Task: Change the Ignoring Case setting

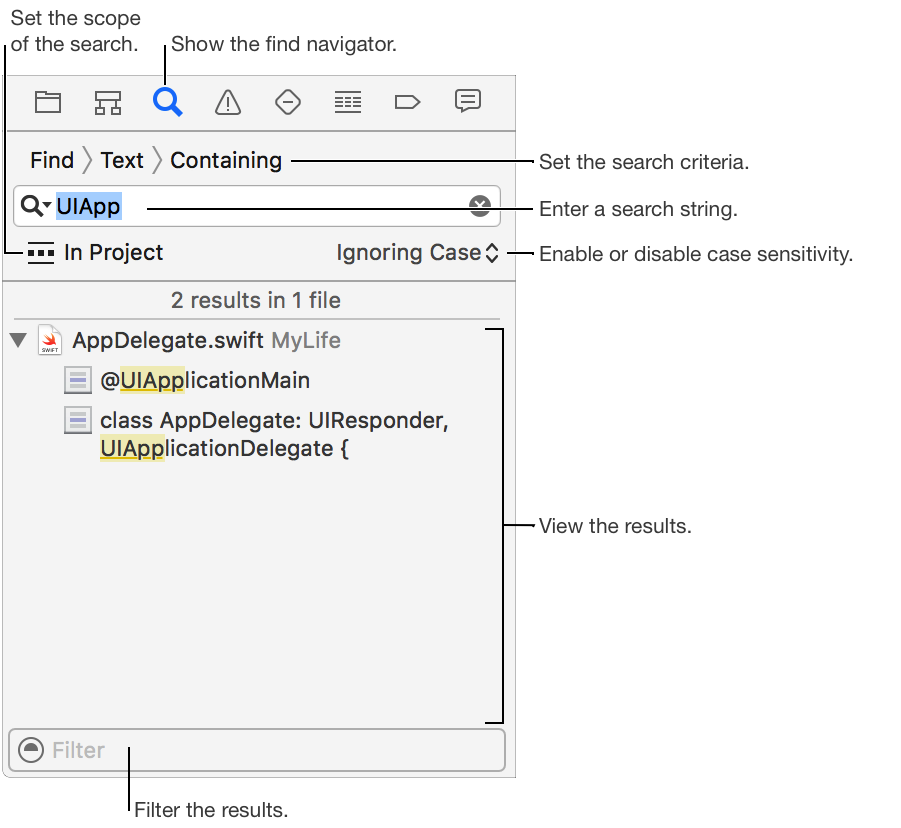Action: click(418, 253)
